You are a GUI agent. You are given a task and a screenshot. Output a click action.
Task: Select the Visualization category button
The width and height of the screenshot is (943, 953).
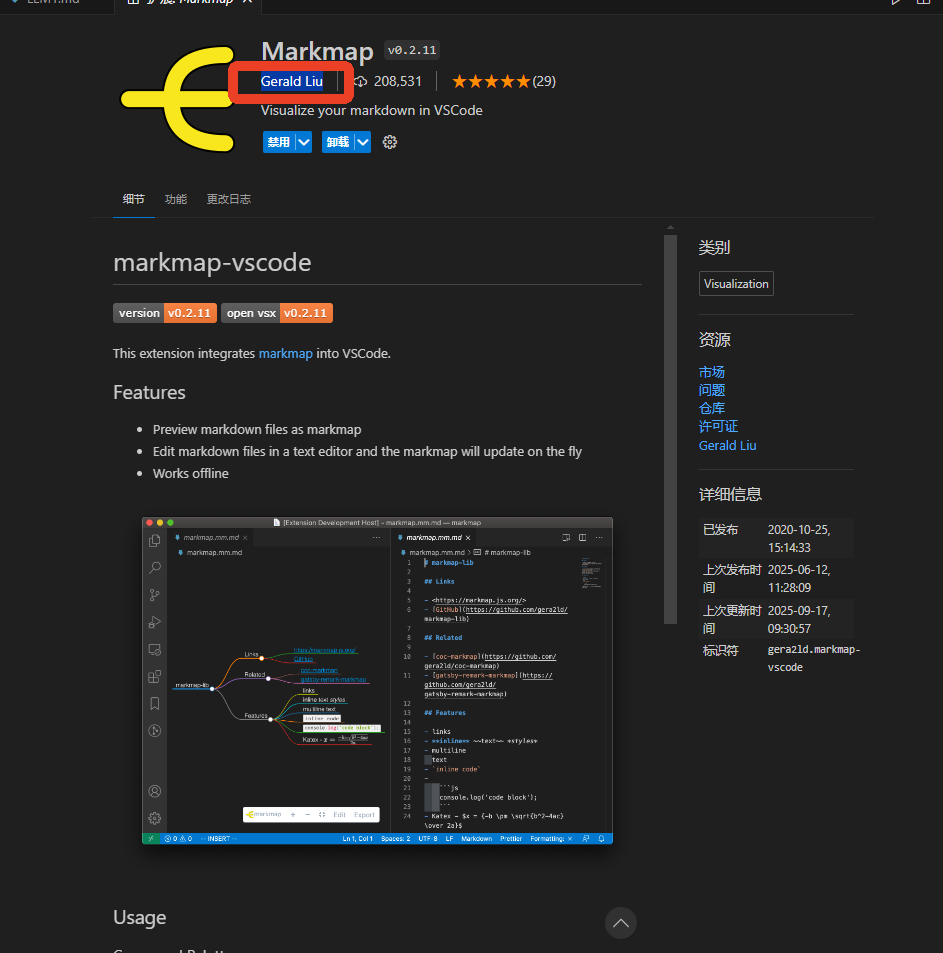click(736, 283)
